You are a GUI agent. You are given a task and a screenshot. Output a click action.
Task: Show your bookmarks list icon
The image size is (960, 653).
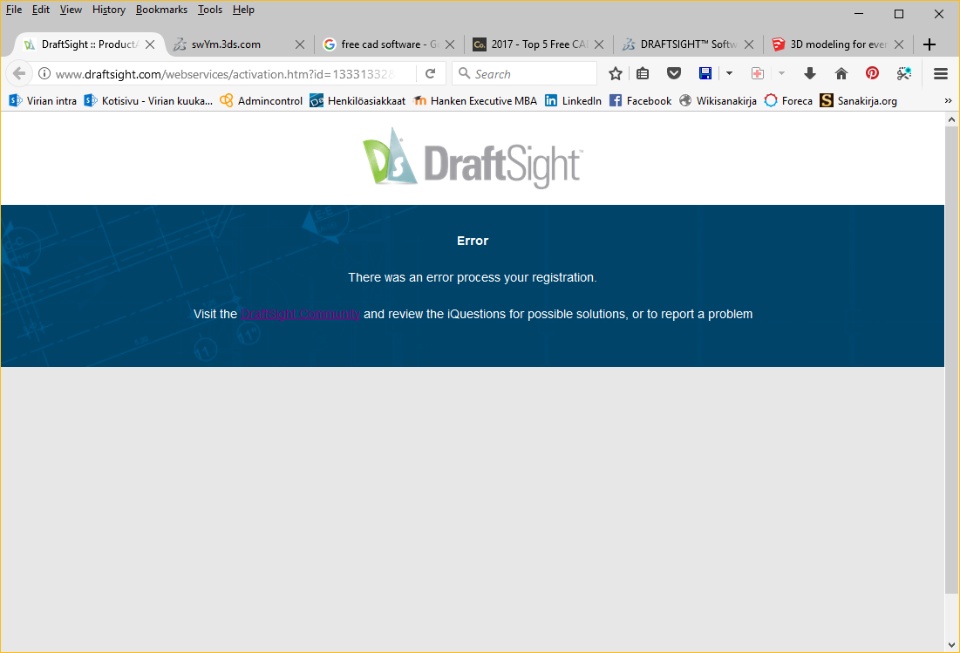tap(642, 73)
